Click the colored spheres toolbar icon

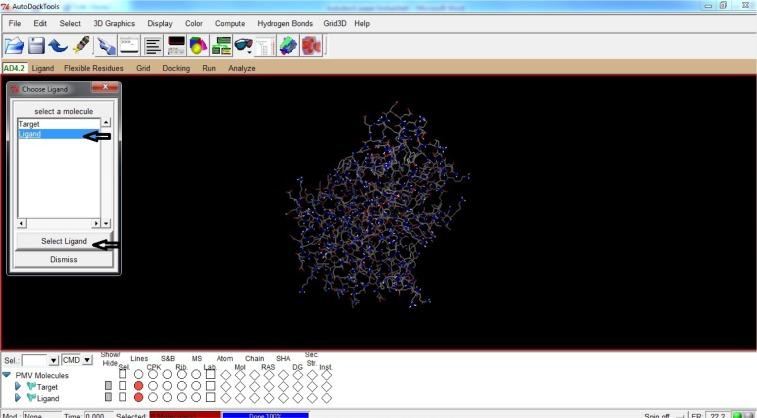196,46
